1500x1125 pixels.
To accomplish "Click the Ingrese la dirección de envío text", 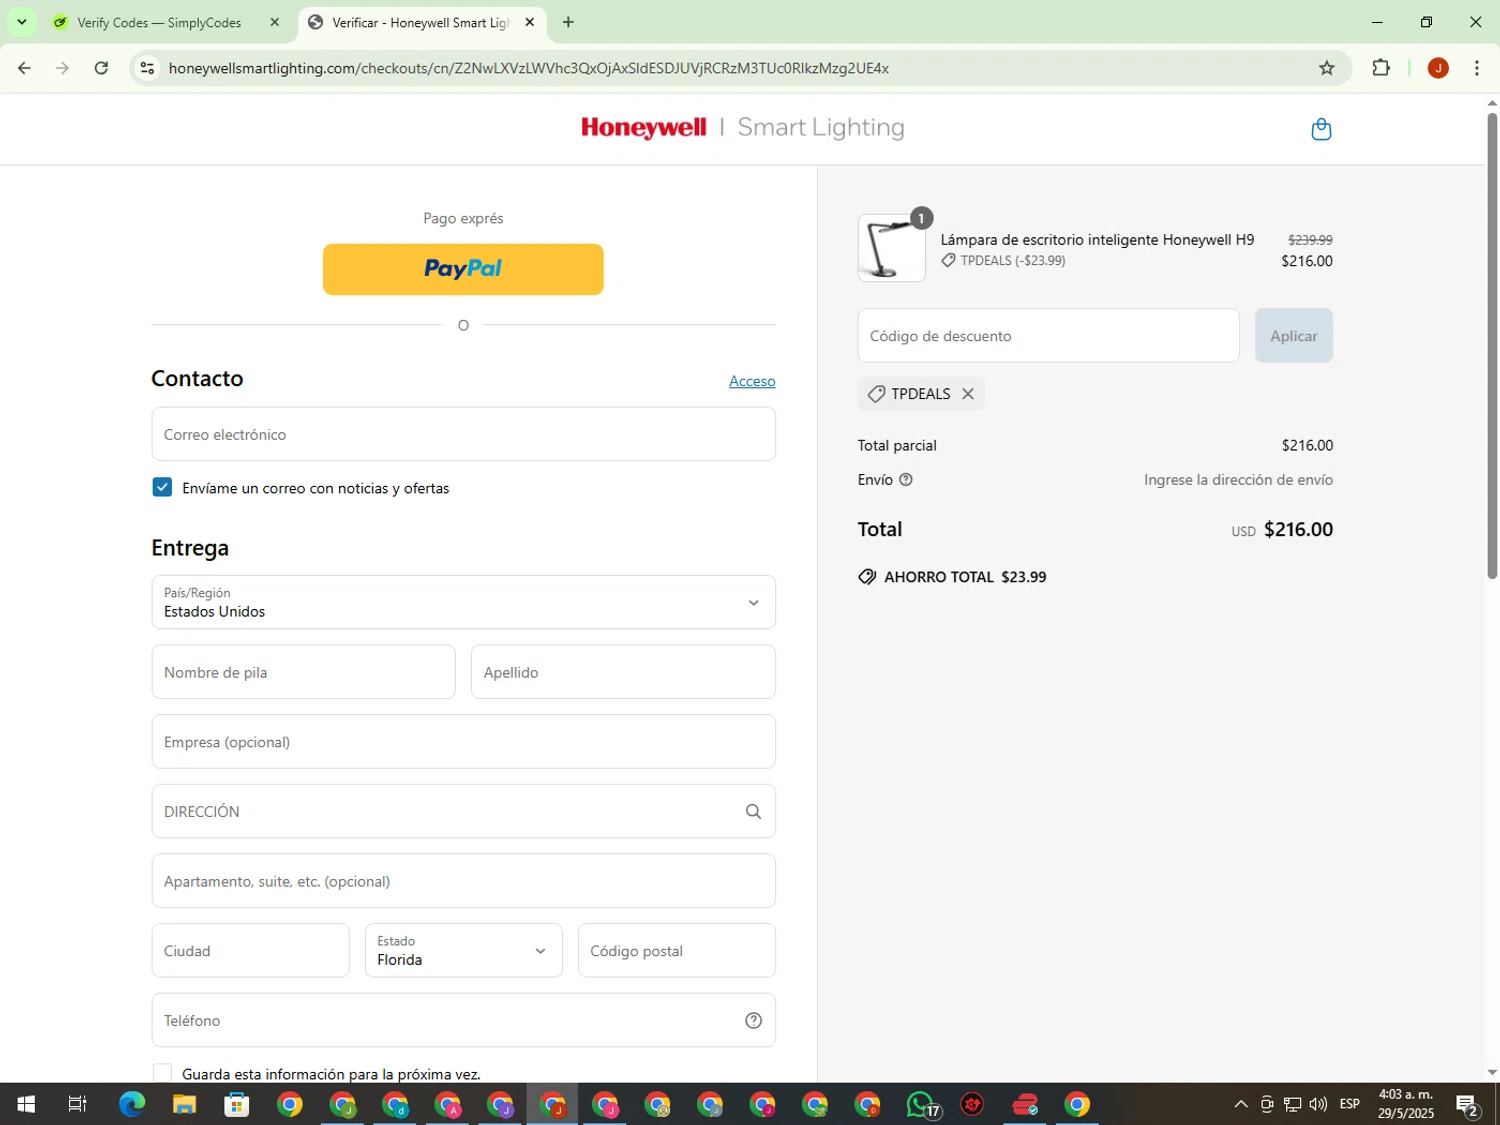I will coord(1238,480).
